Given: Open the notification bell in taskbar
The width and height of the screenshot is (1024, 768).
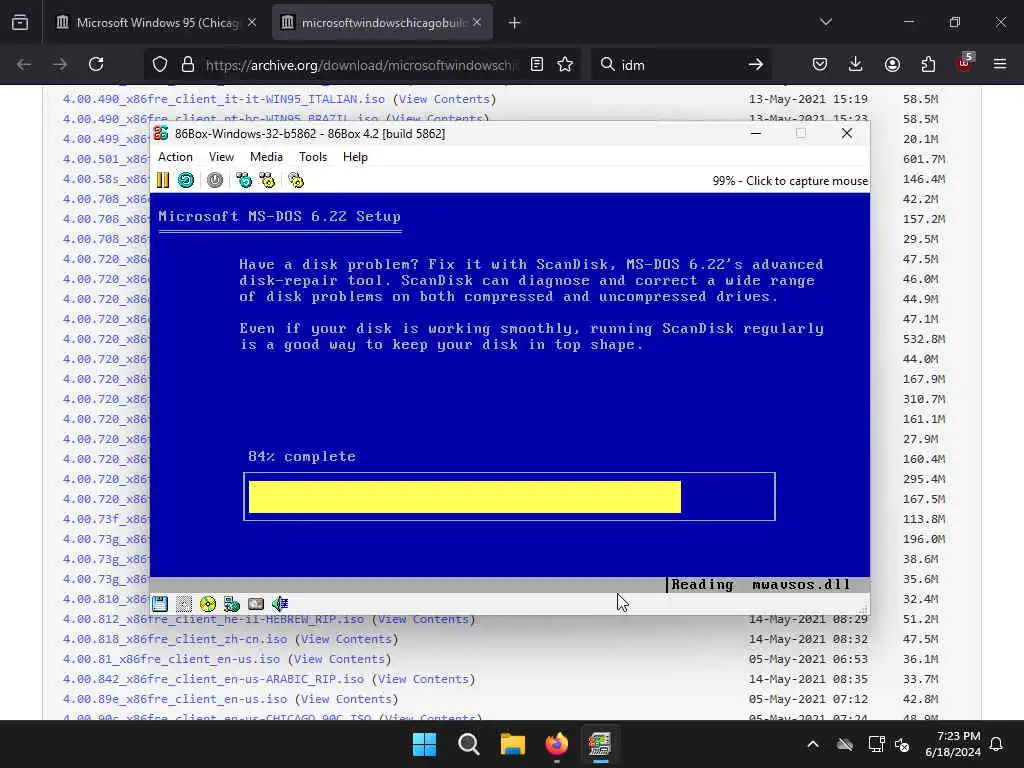Looking at the screenshot, I should pyautogui.click(x=997, y=744).
